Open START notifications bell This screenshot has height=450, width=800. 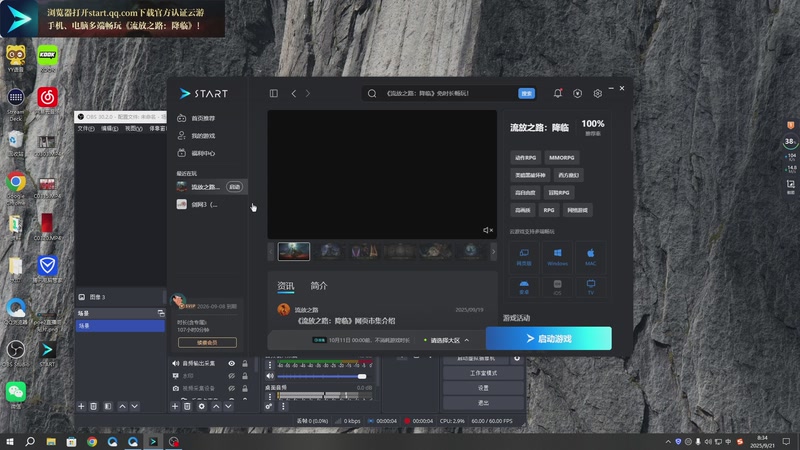pyautogui.click(x=558, y=93)
